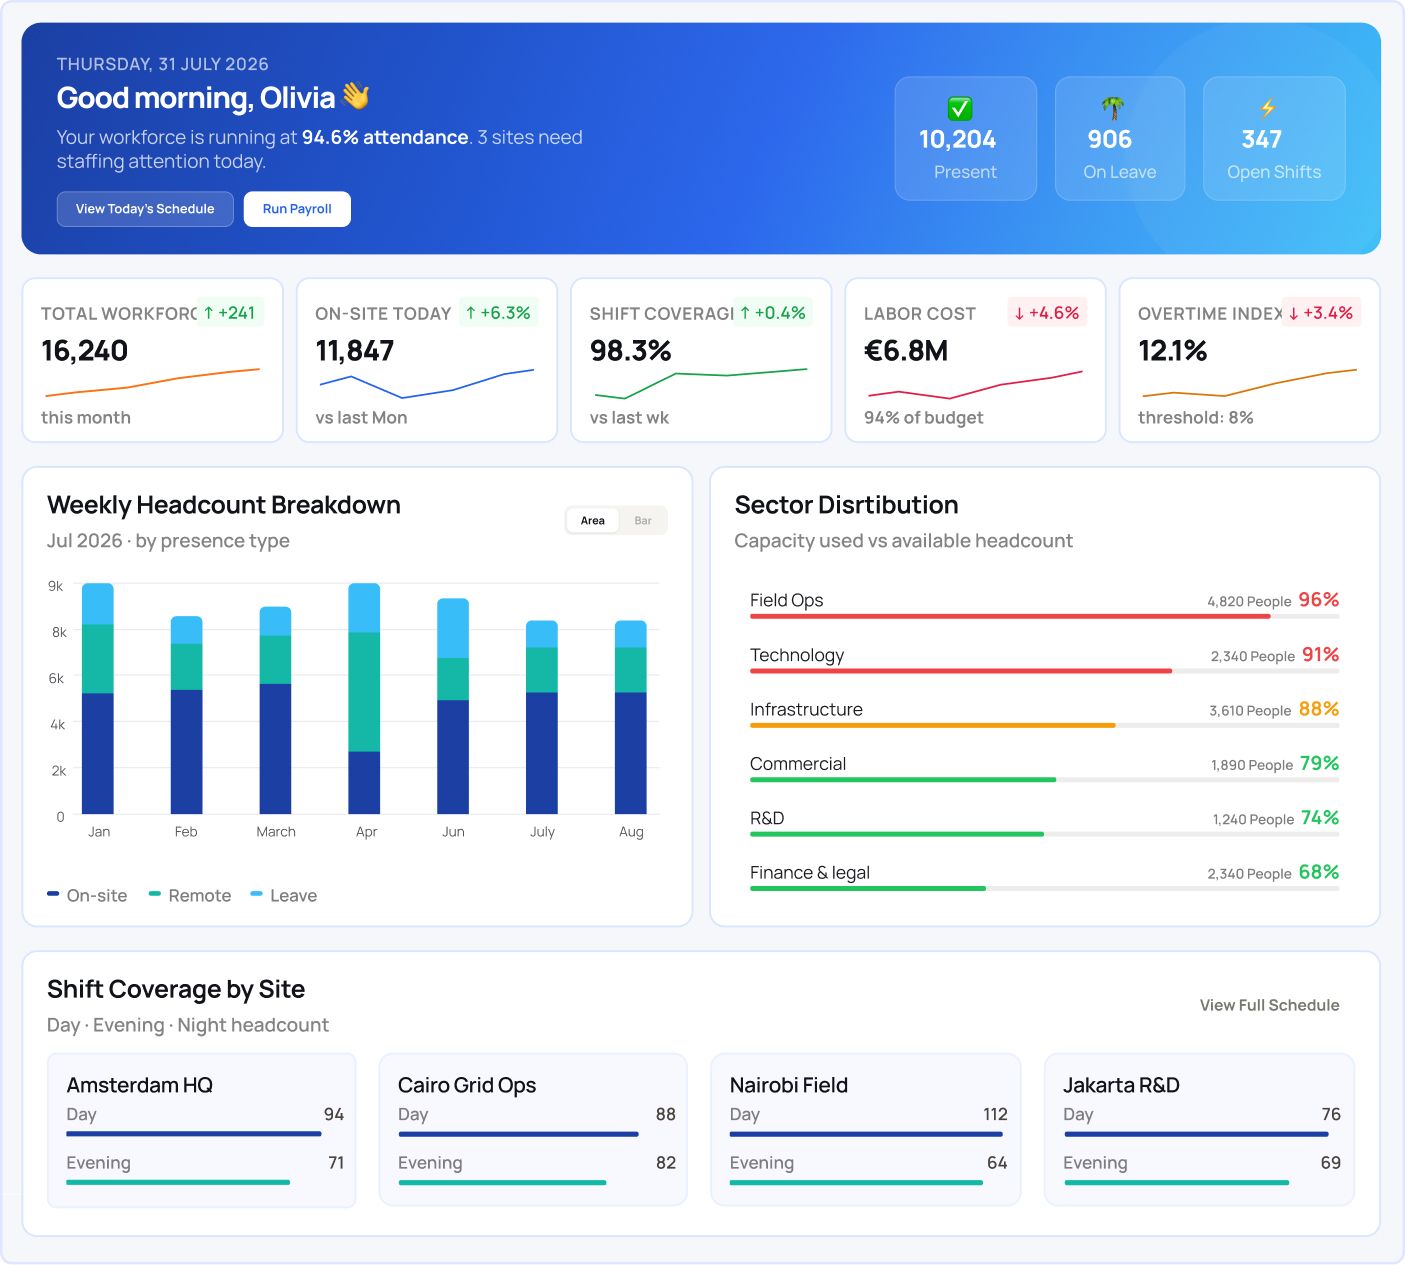Click Cairo Grid Ops Day shift bar
Screen dimensions: 1405x1265
pos(518,1134)
